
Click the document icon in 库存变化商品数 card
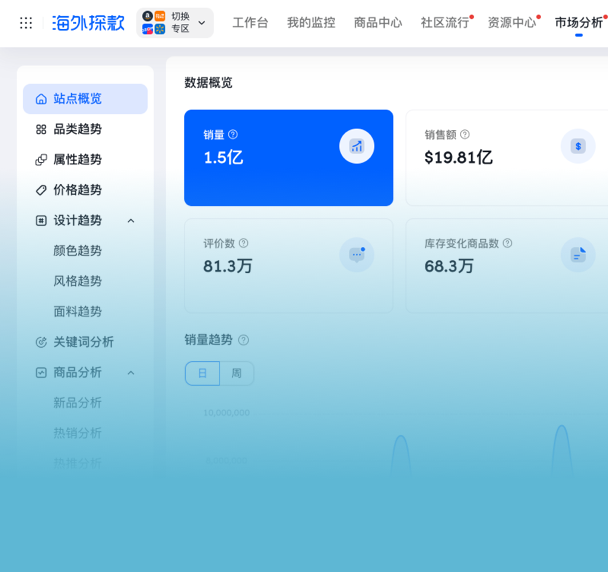[x=578, y=255]
